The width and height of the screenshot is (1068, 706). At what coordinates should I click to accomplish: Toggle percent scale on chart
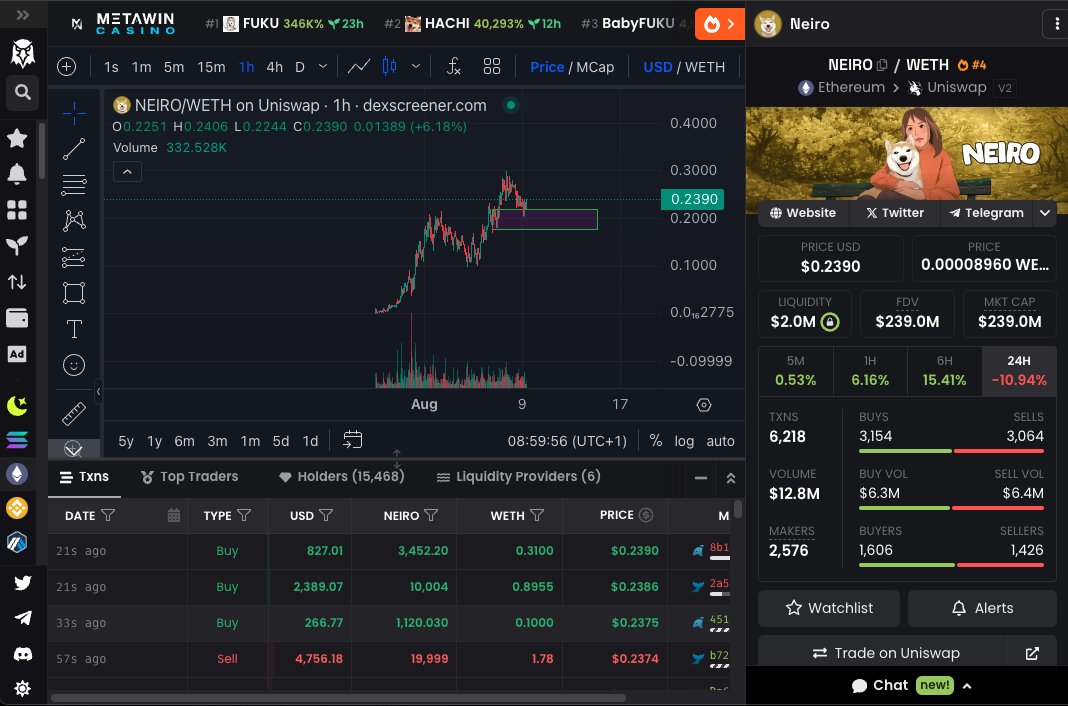(x=656, y=440)
